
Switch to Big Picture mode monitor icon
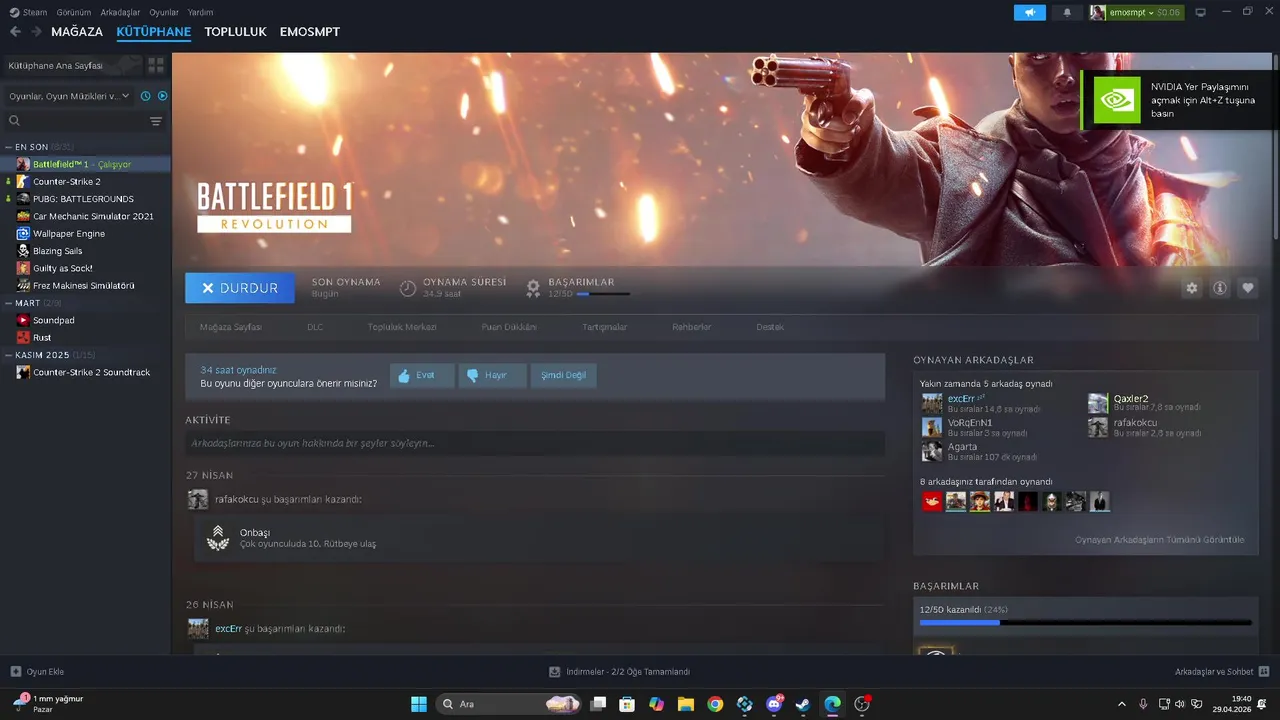[1200, 12]
